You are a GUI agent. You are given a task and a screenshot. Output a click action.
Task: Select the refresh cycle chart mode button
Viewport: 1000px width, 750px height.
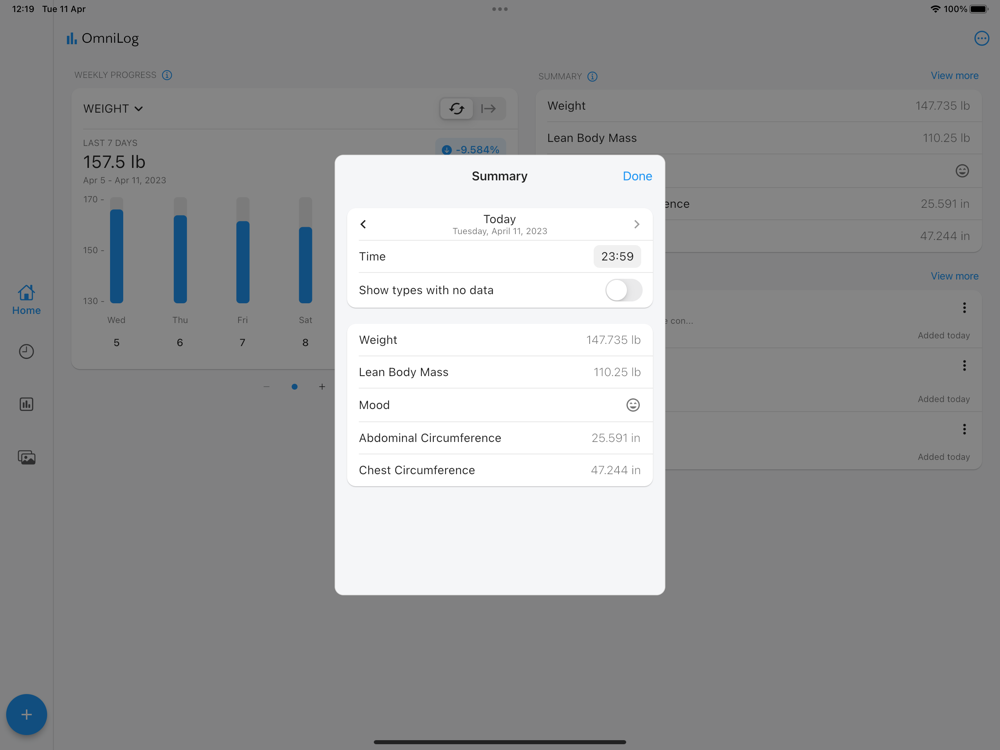tap(457, 108)
